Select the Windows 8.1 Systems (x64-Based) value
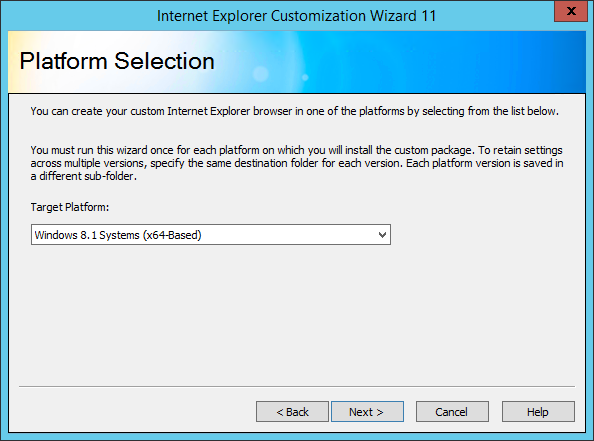This screenshot has height=441, width=594. tap(118, 235)
